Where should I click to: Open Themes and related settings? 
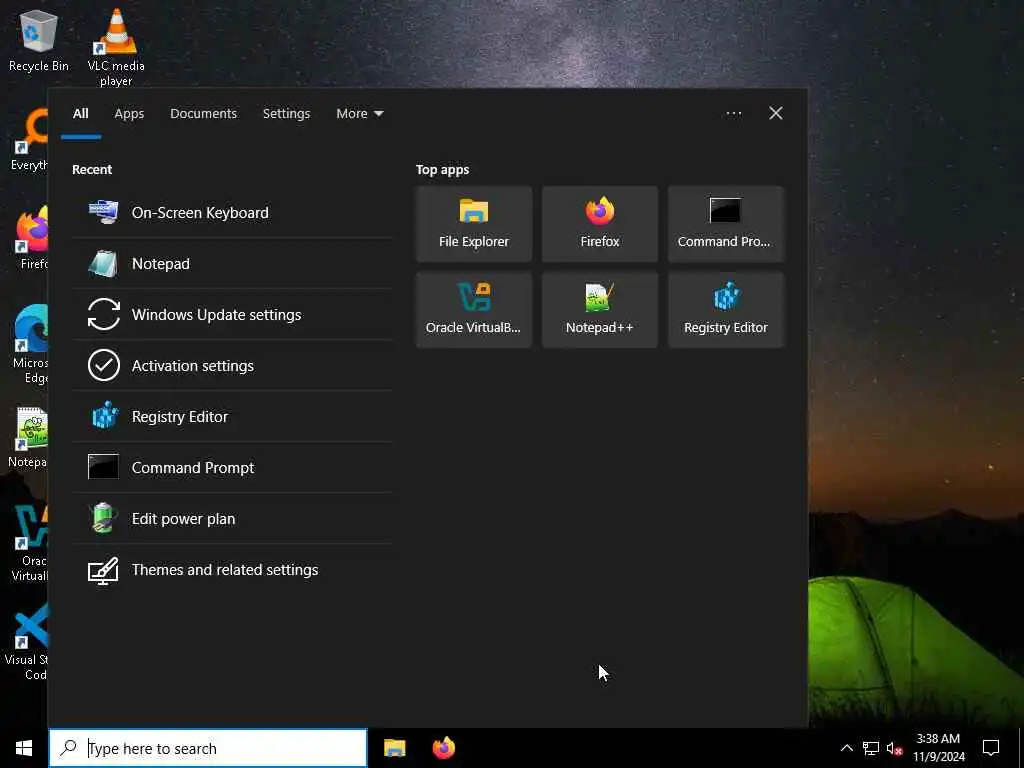tap(232, 569)
